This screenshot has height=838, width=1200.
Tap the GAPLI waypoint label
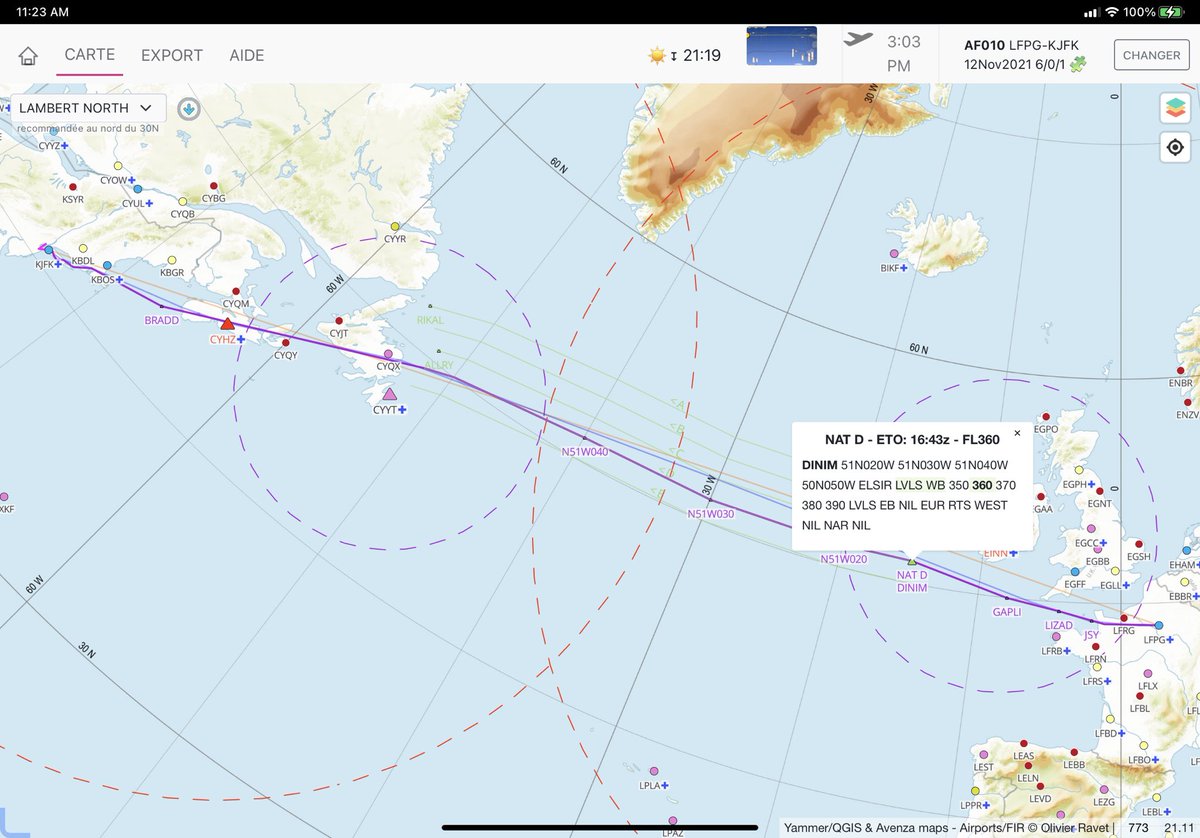pos(1007,611)
